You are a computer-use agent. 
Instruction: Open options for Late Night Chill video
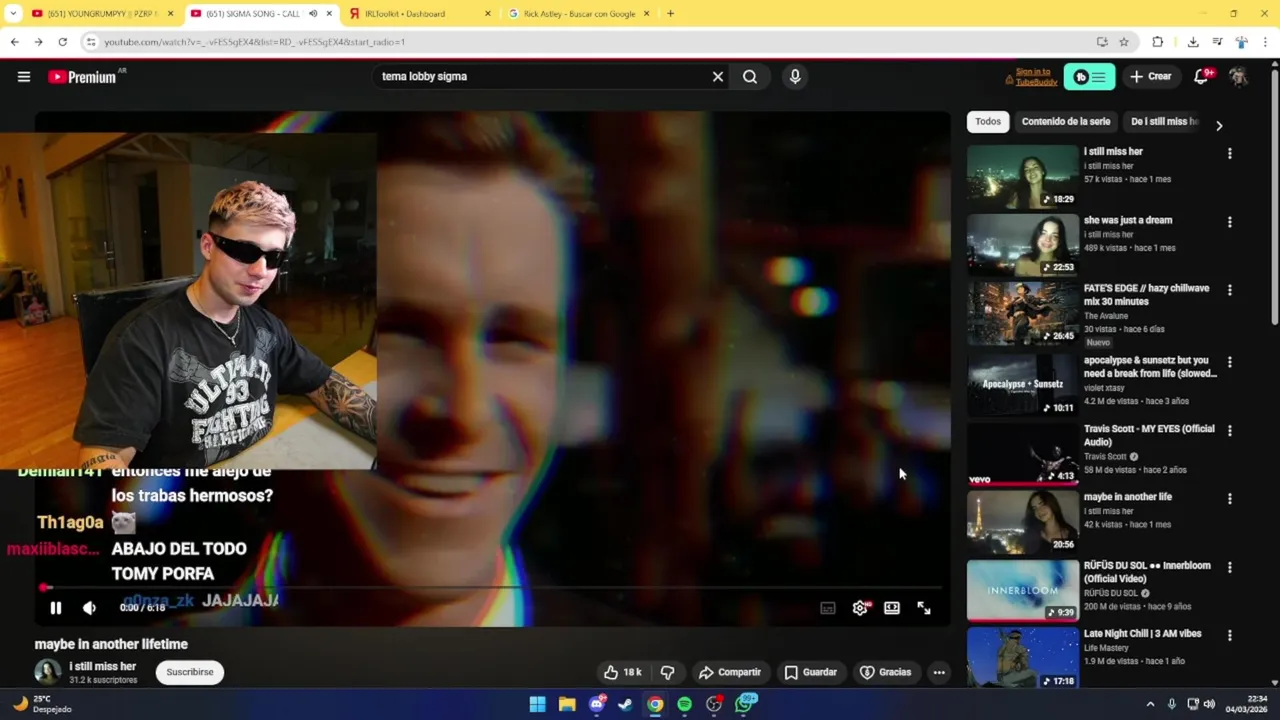click(1230, 635)
